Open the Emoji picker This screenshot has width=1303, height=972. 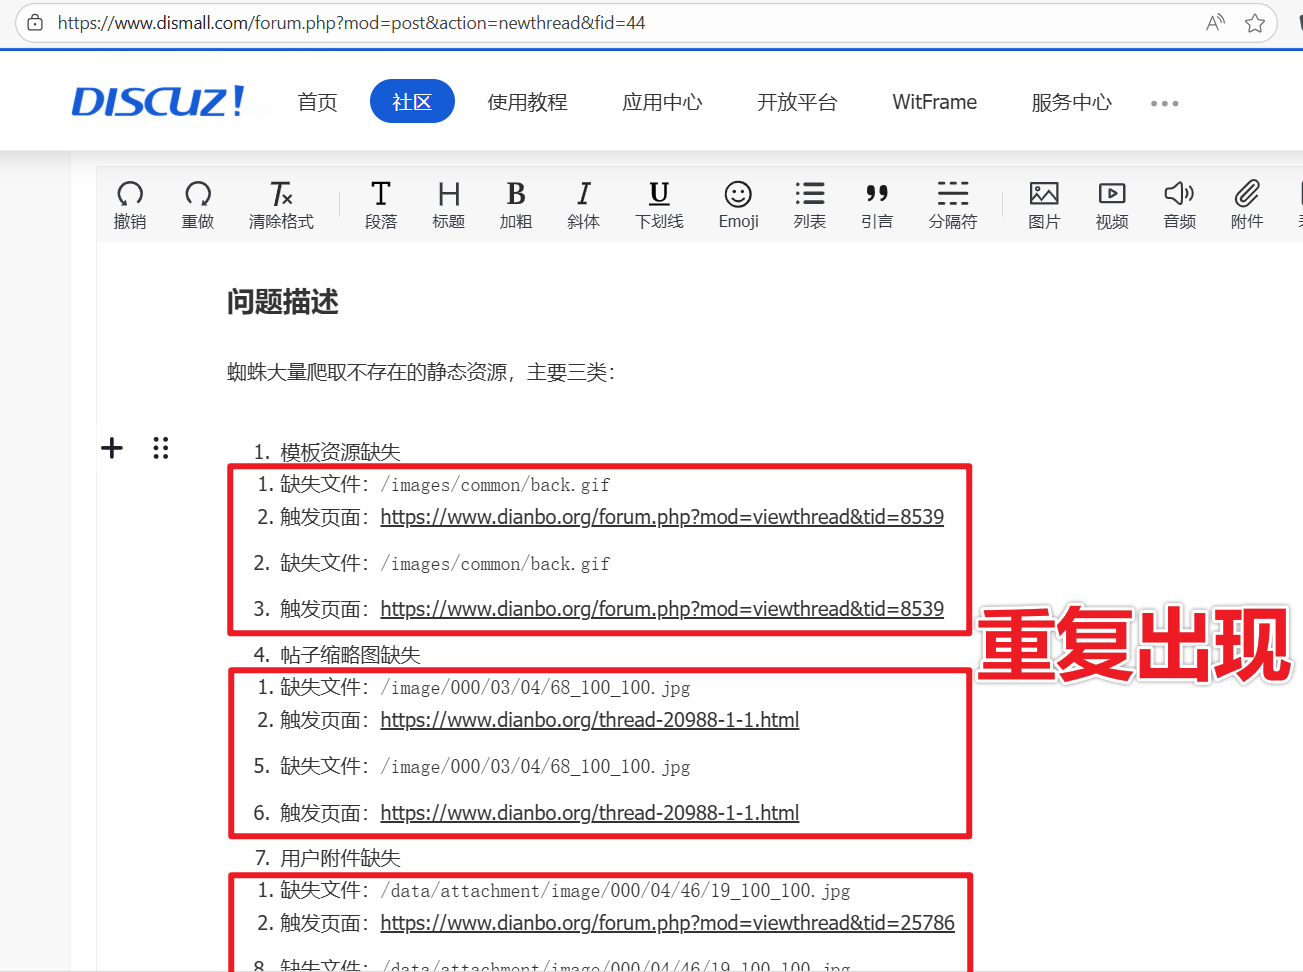click(738, 204)
